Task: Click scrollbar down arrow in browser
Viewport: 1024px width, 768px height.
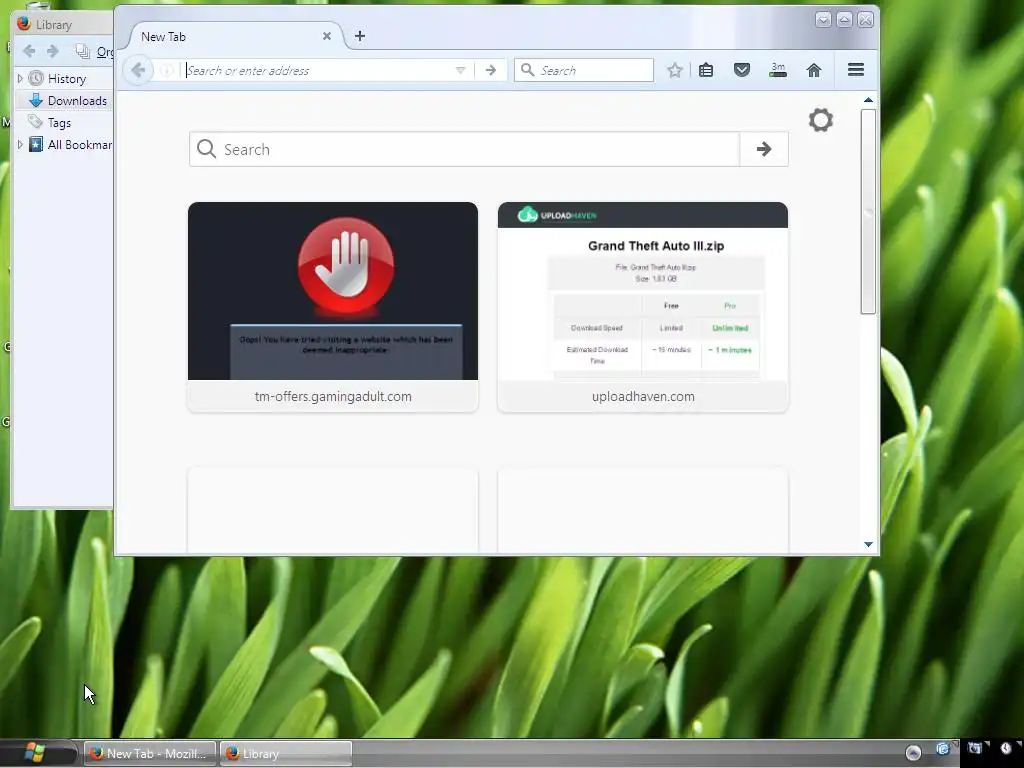Action: tap(868, 544)
